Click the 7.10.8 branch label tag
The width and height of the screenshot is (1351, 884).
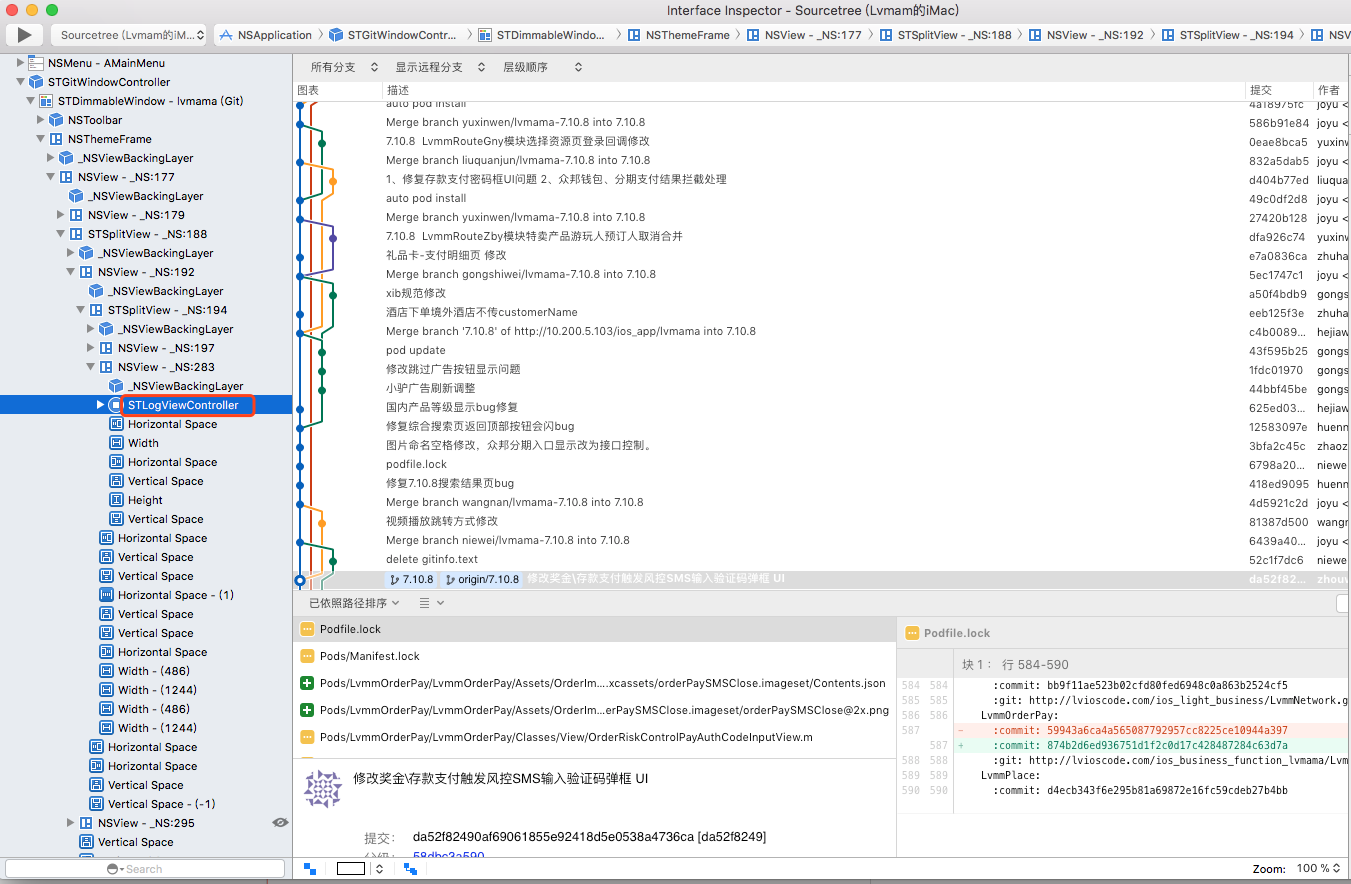click(x=412, y=579)
